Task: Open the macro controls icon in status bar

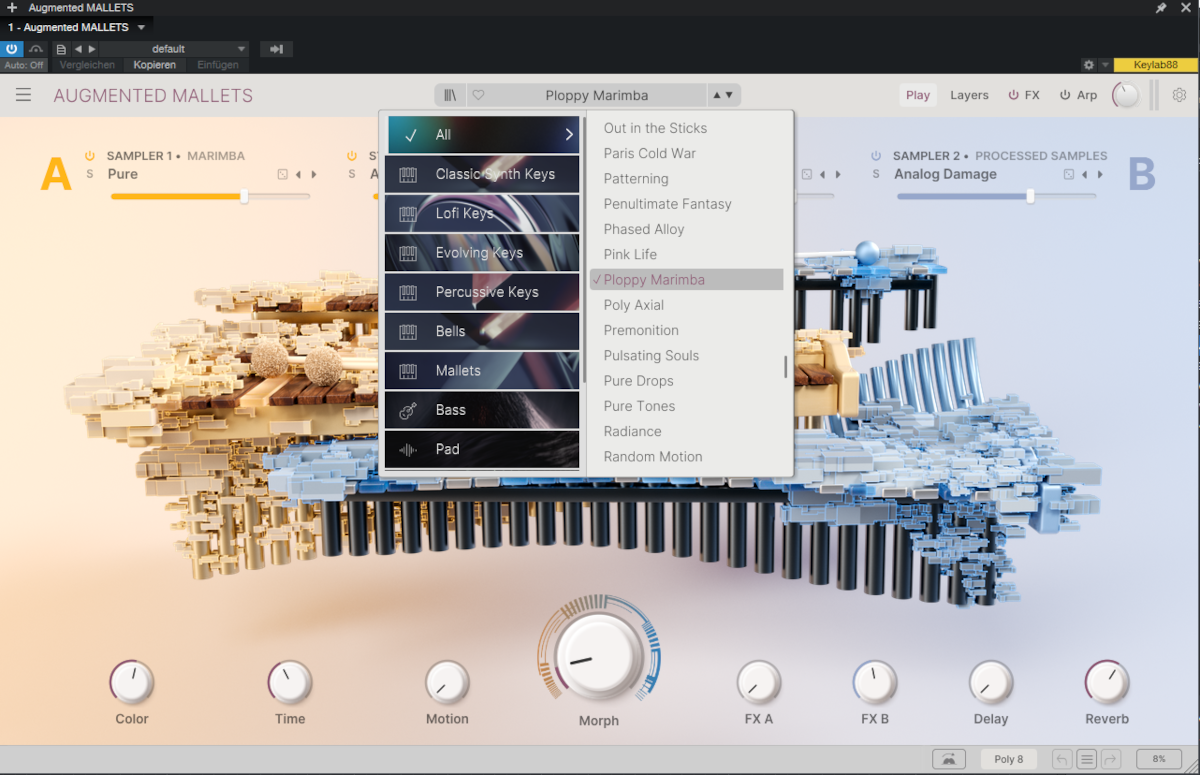Action: click(948, 759)
